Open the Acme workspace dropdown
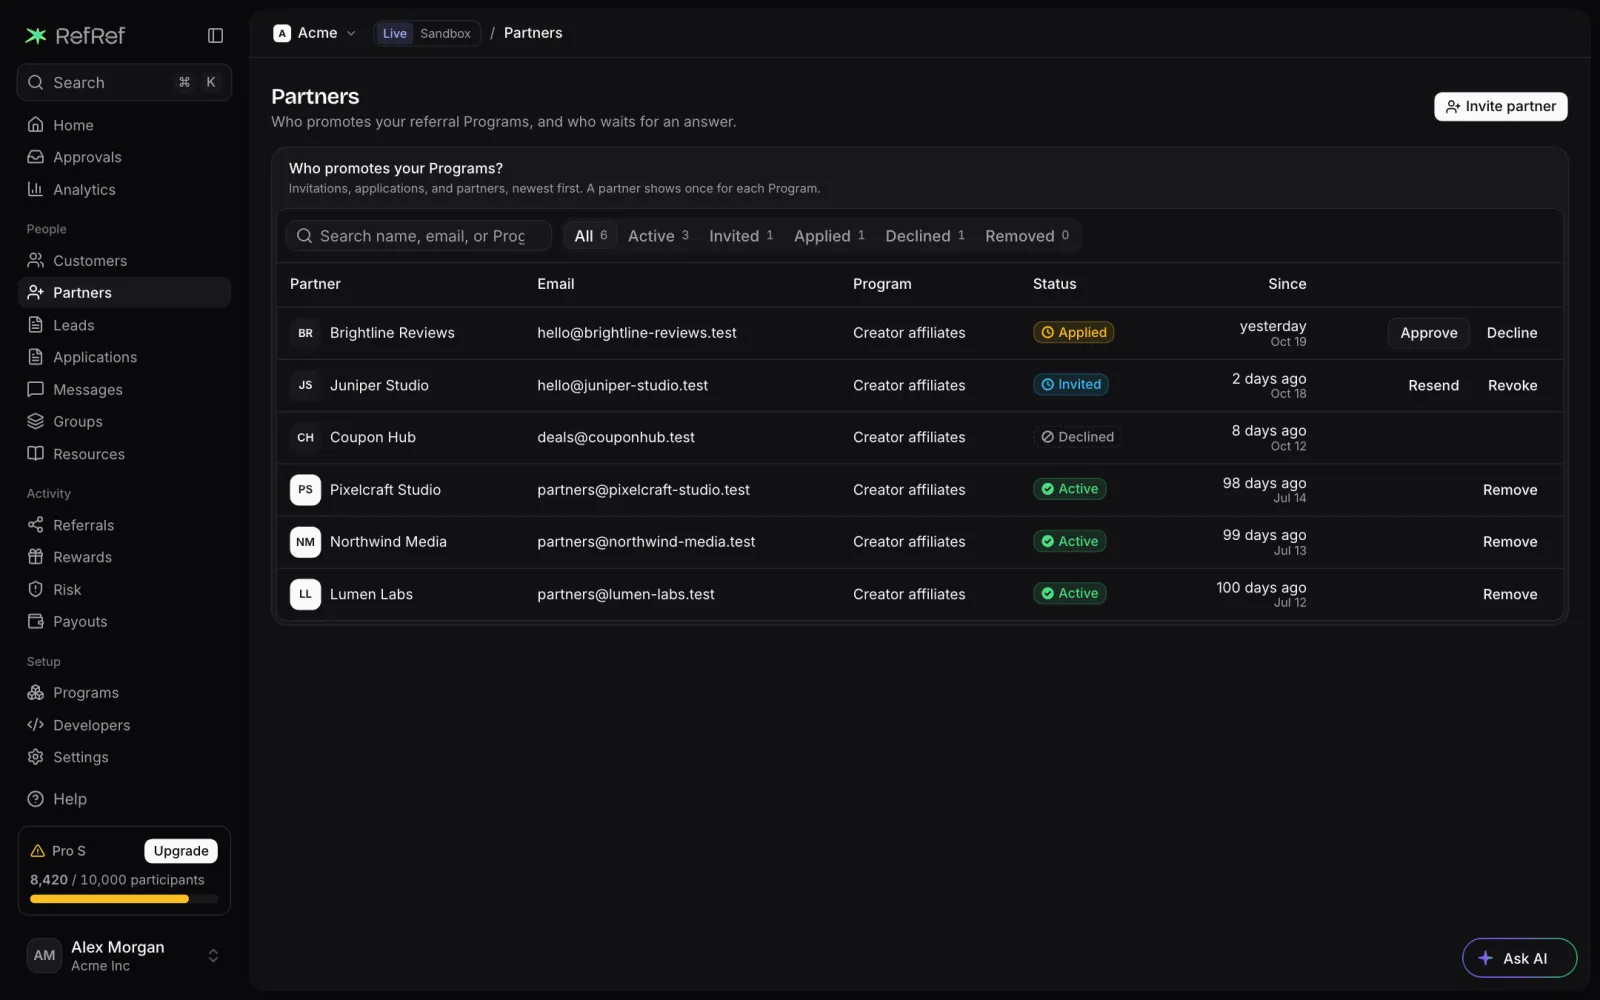 pos(315,33)
